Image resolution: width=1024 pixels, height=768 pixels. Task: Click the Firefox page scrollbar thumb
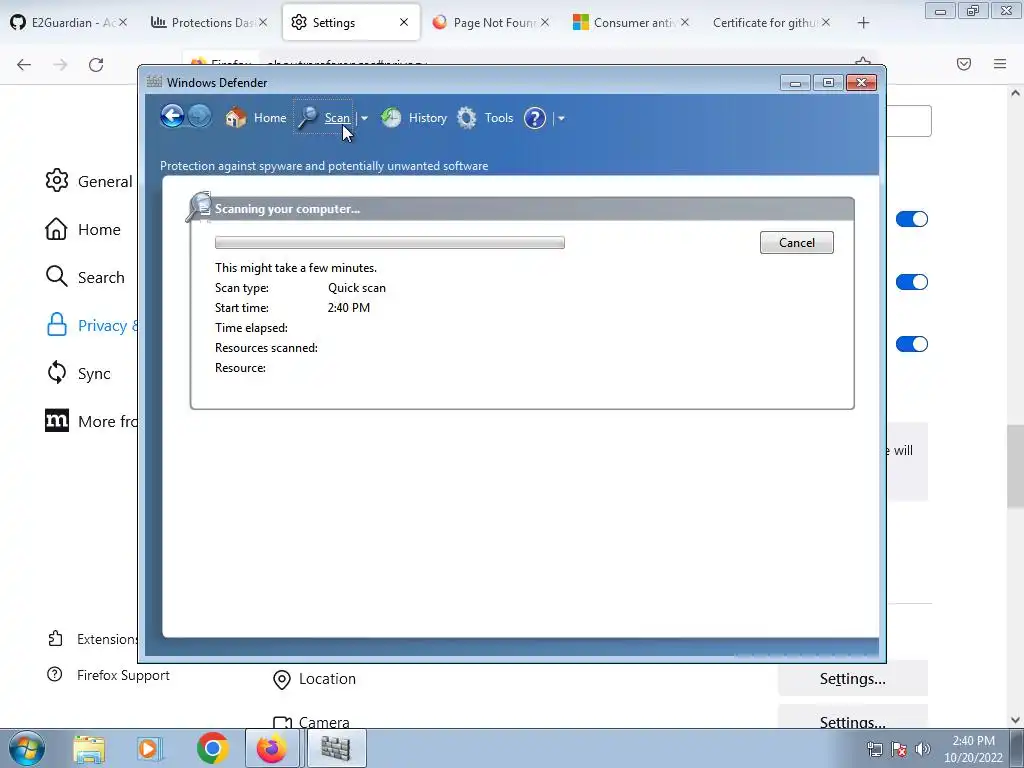click(1015, 466)
